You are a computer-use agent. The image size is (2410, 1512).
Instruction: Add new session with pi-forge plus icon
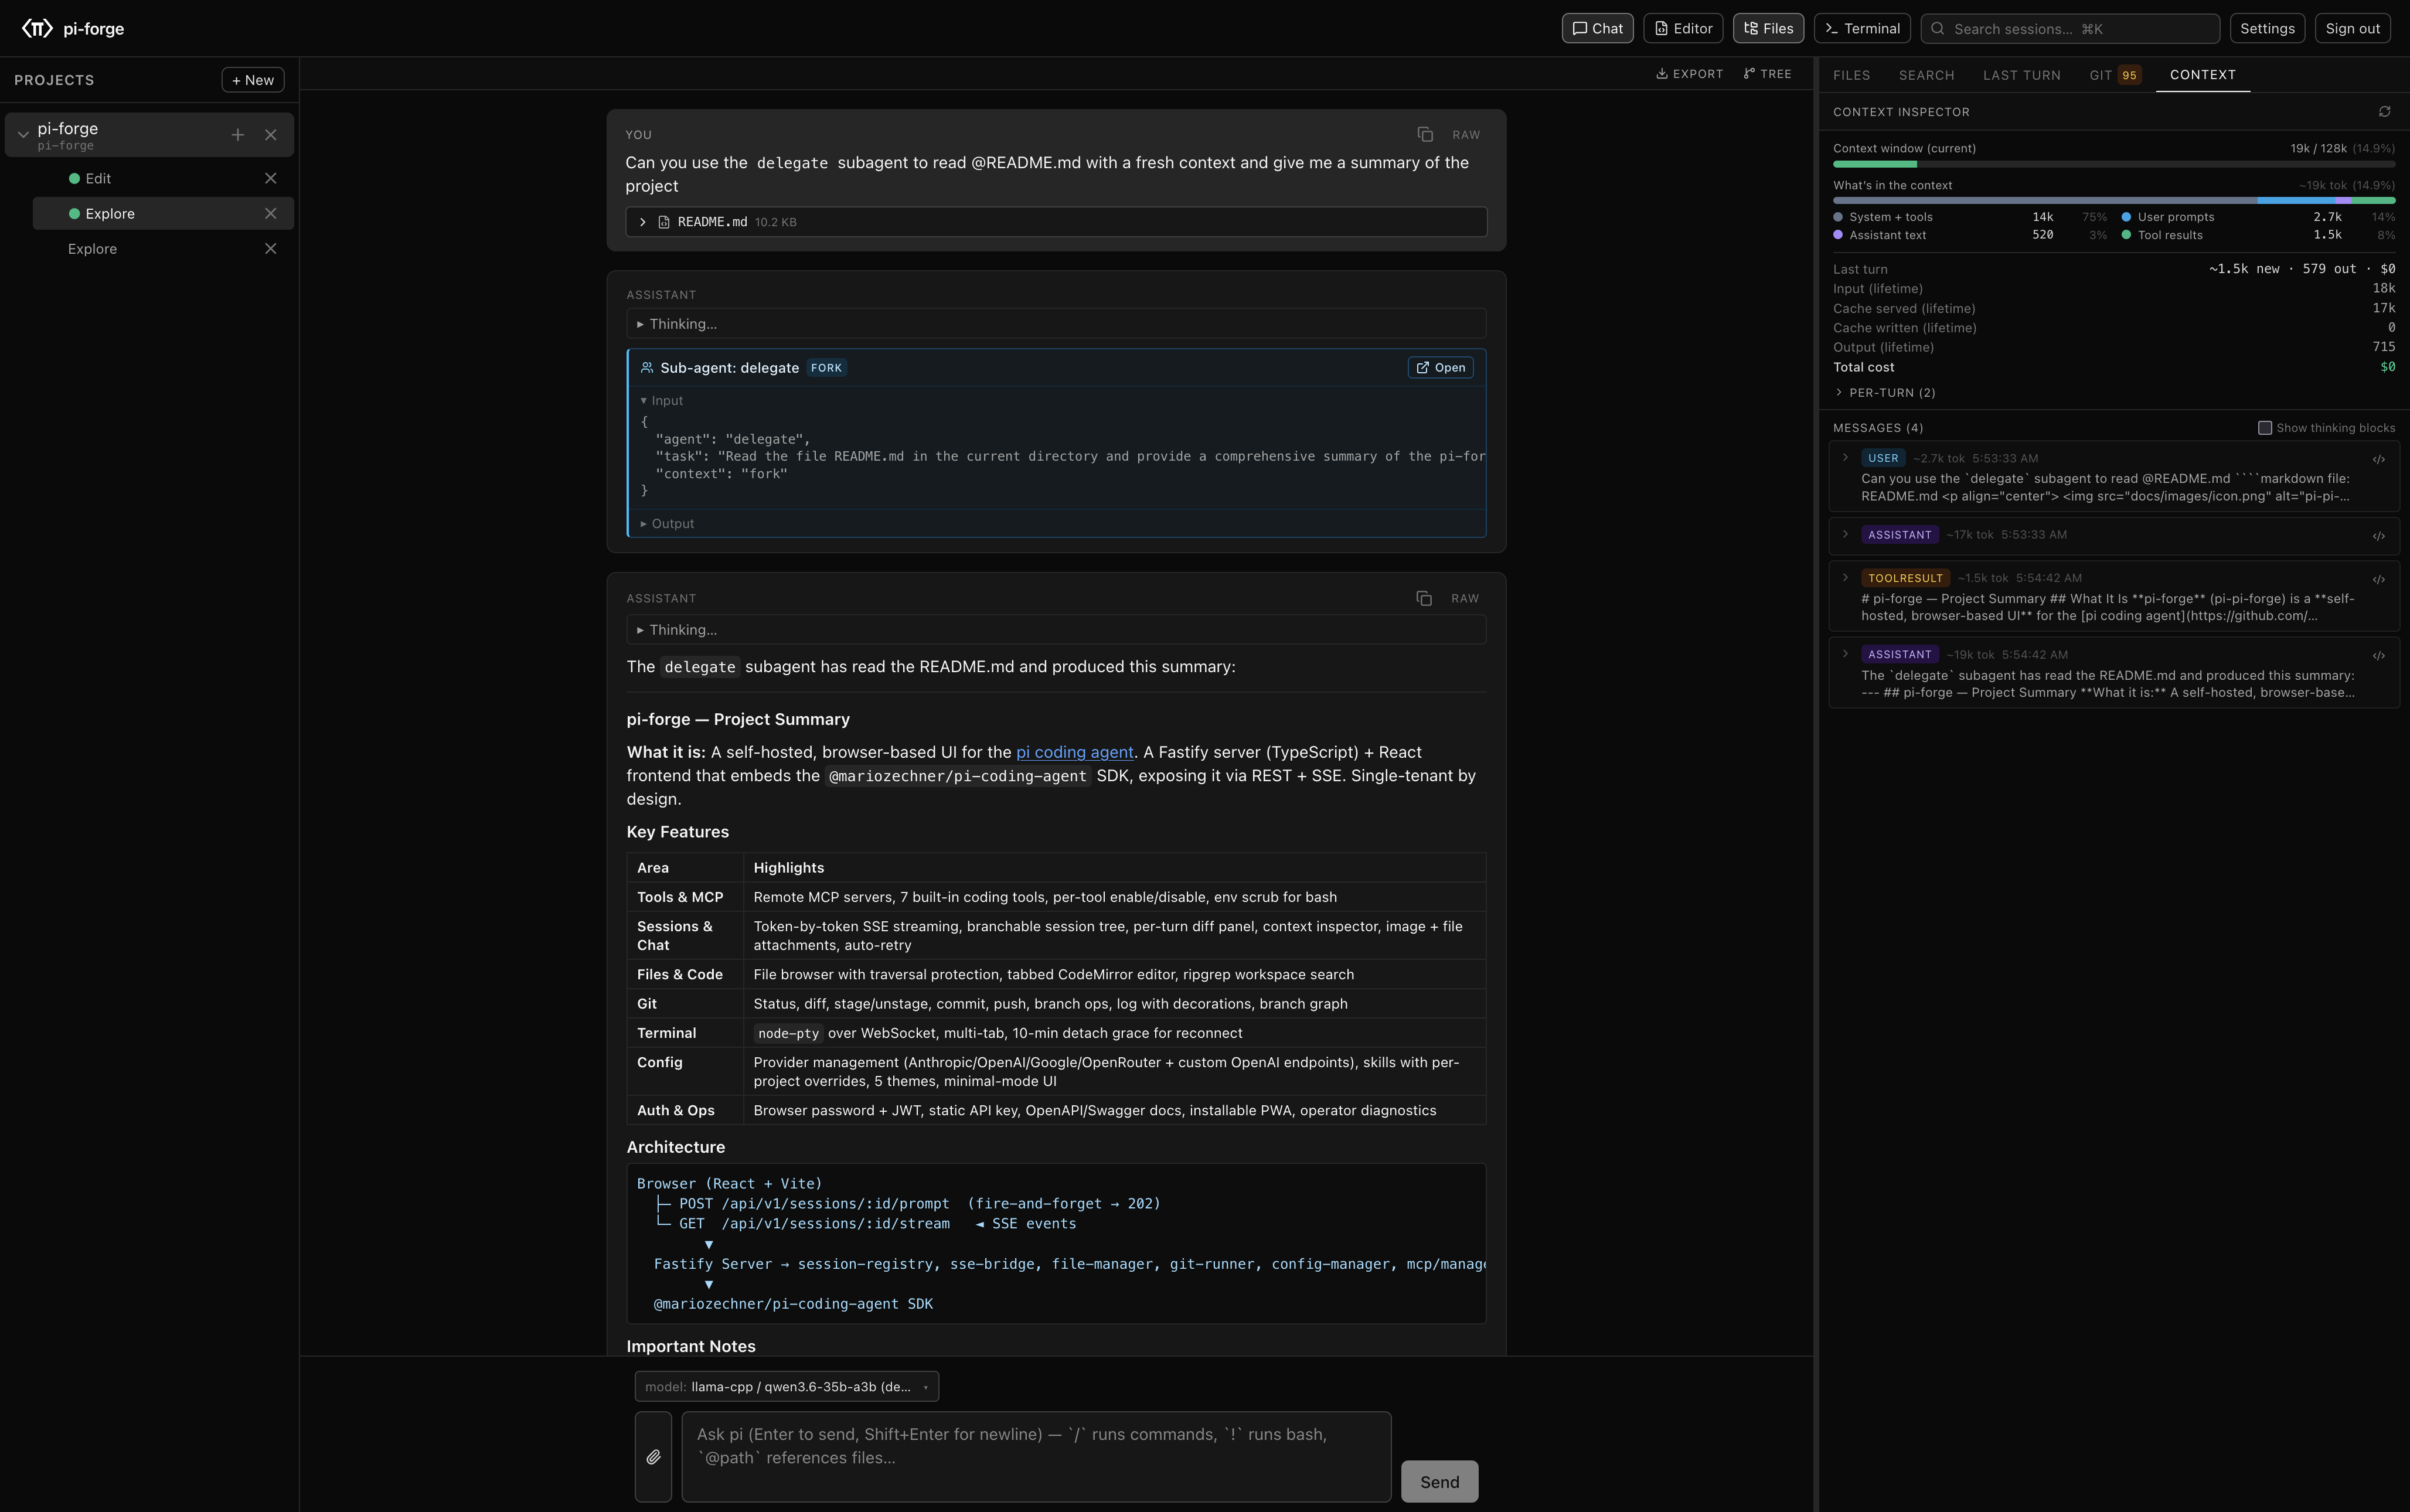pyautogui.click(x=238, y=135)
